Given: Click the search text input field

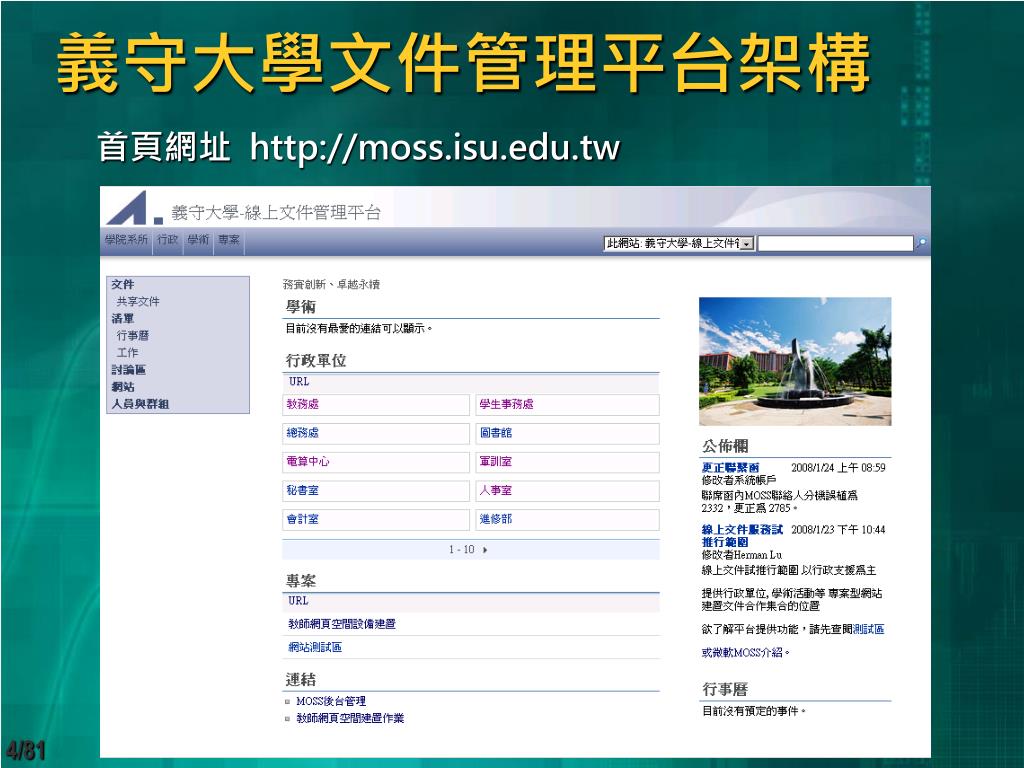Looking at the screenshot, I should point(835,243).
